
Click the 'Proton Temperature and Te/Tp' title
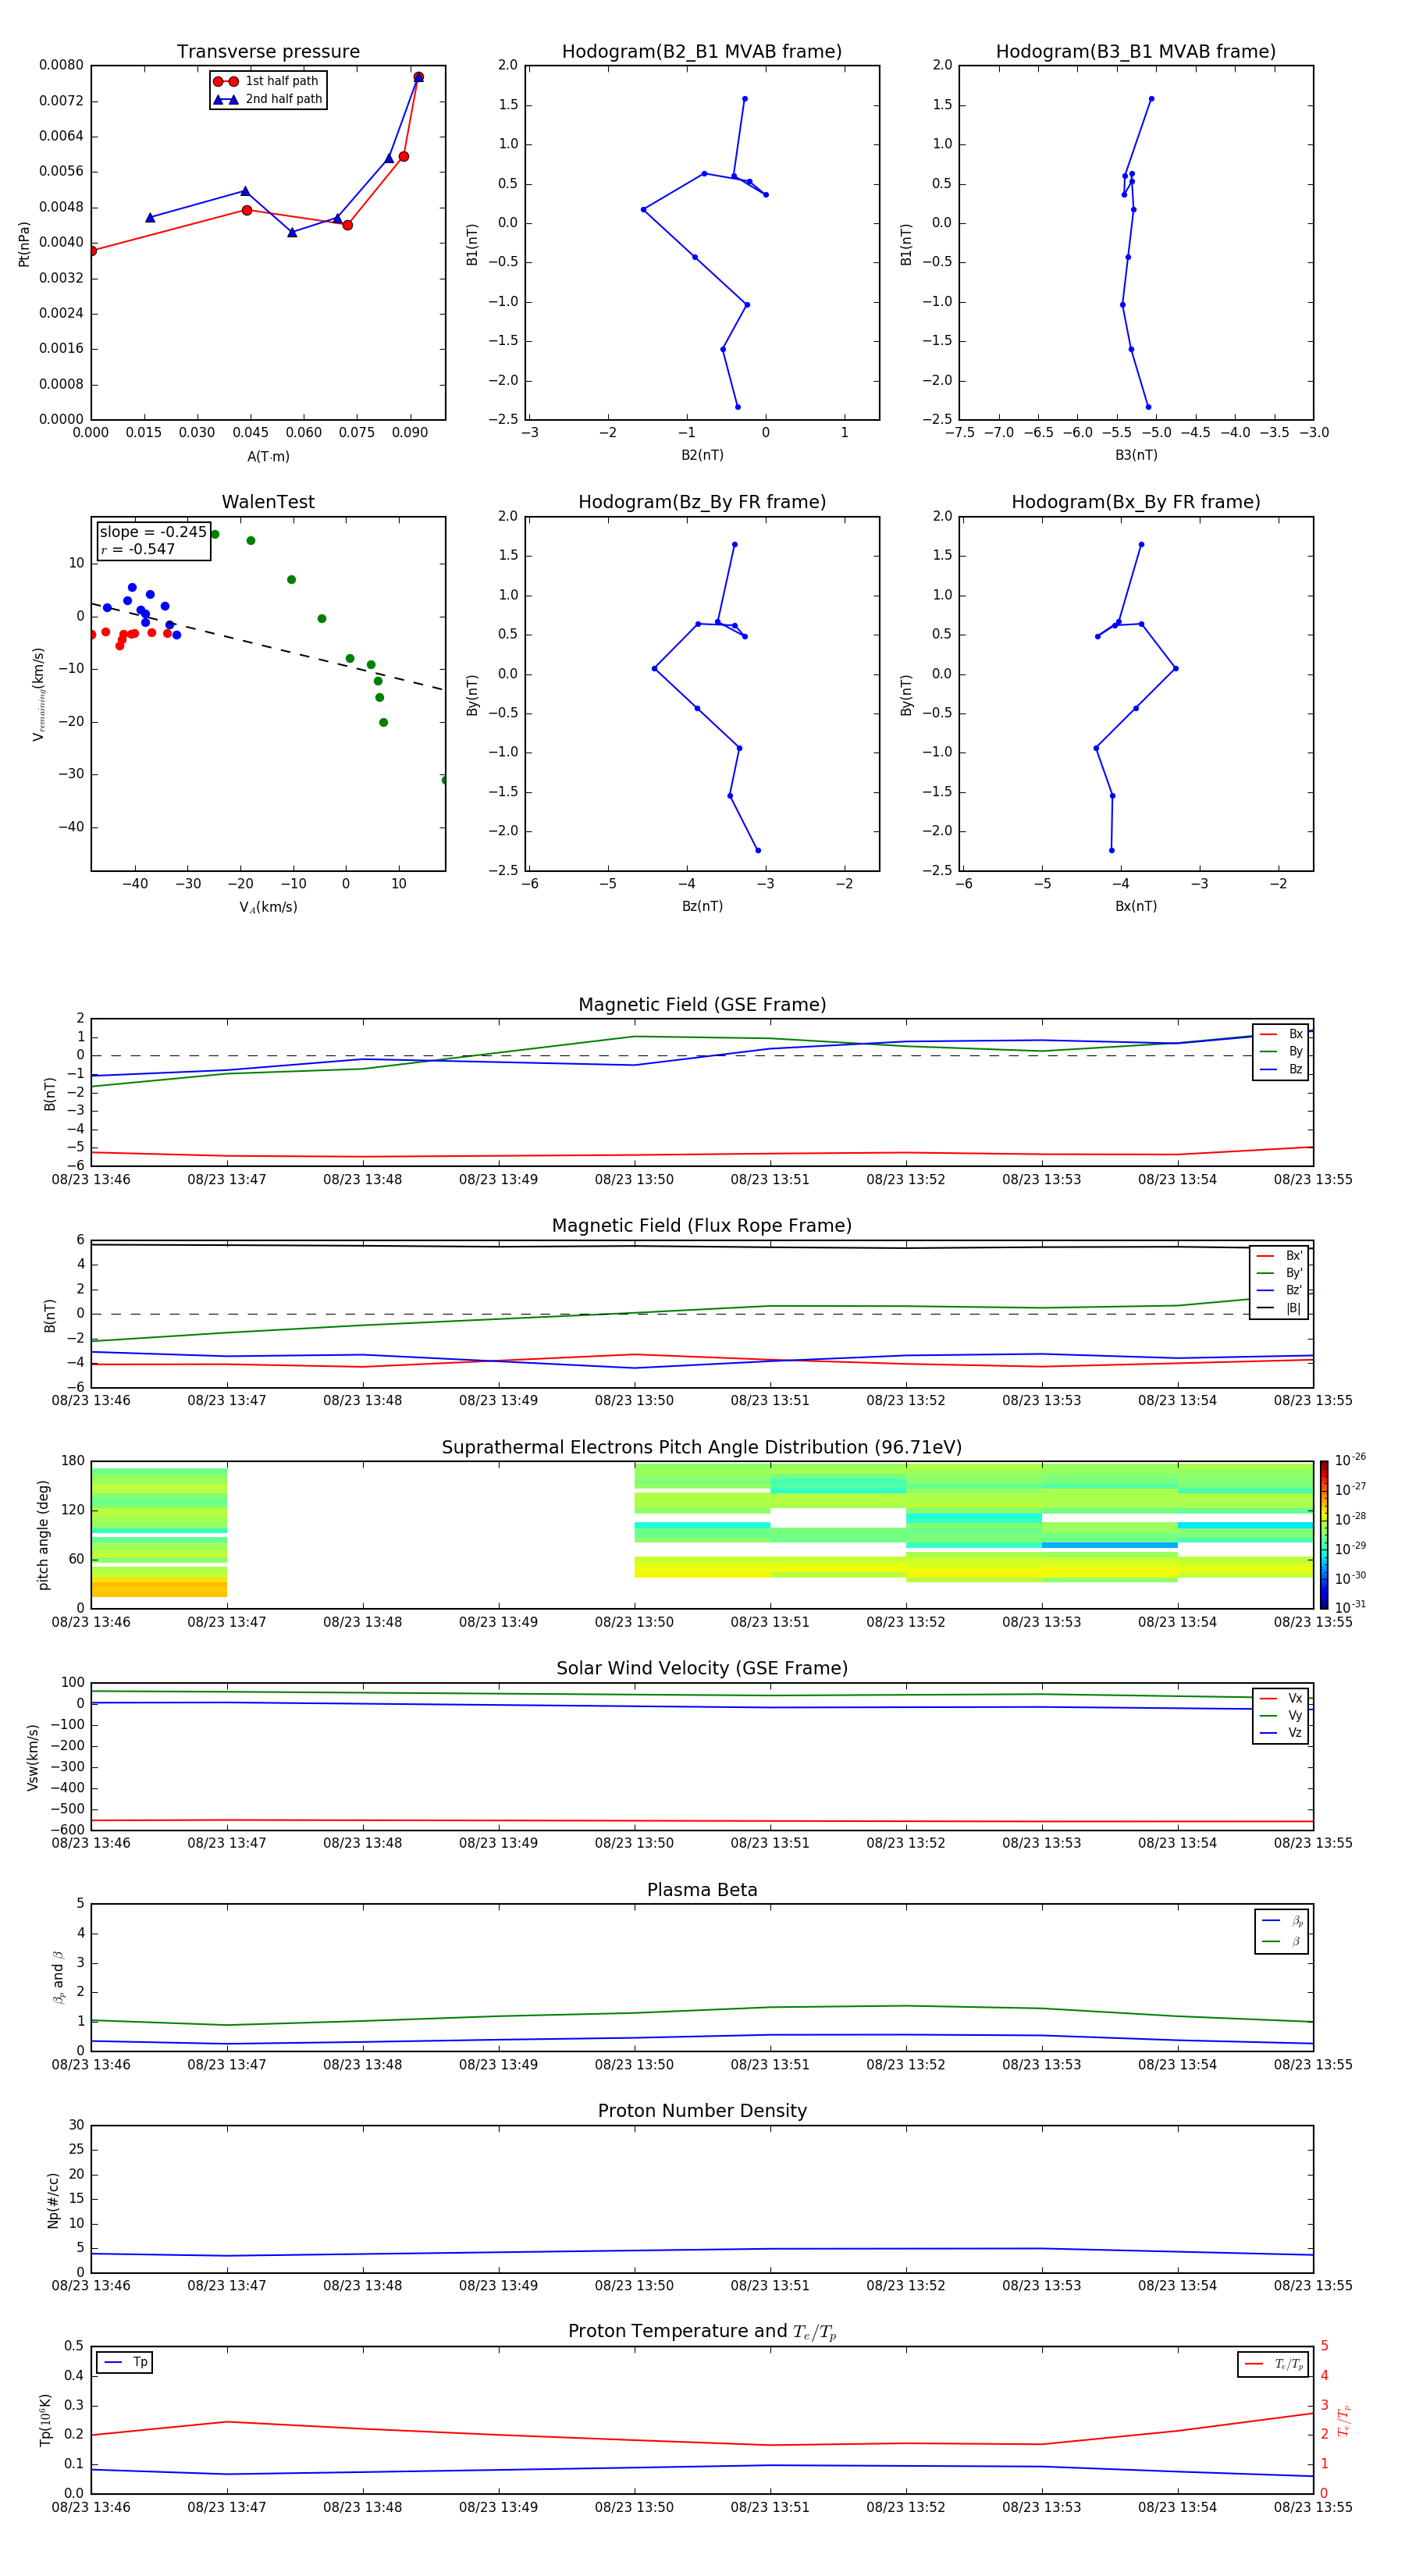coord(702,2332)
